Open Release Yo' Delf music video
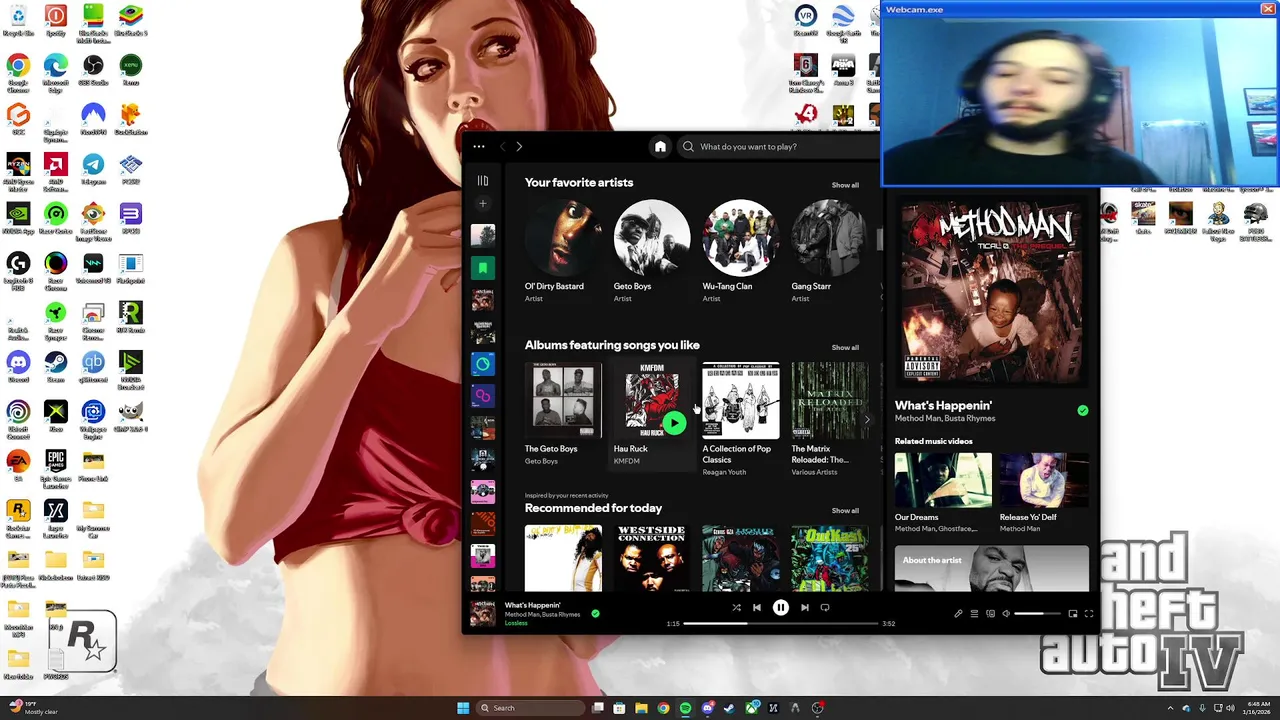 [x=1044, y=493]
